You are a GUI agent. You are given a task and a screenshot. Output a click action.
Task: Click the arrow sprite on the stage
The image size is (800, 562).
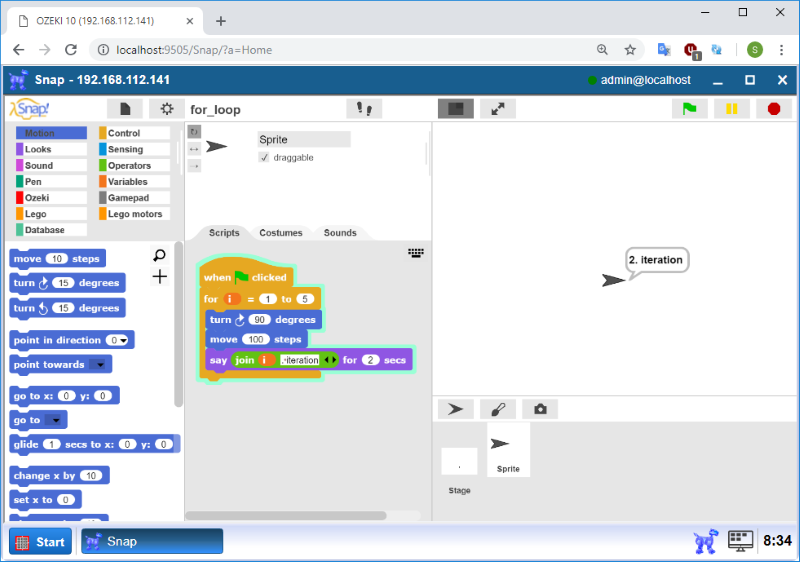click(x=613, y=280)
